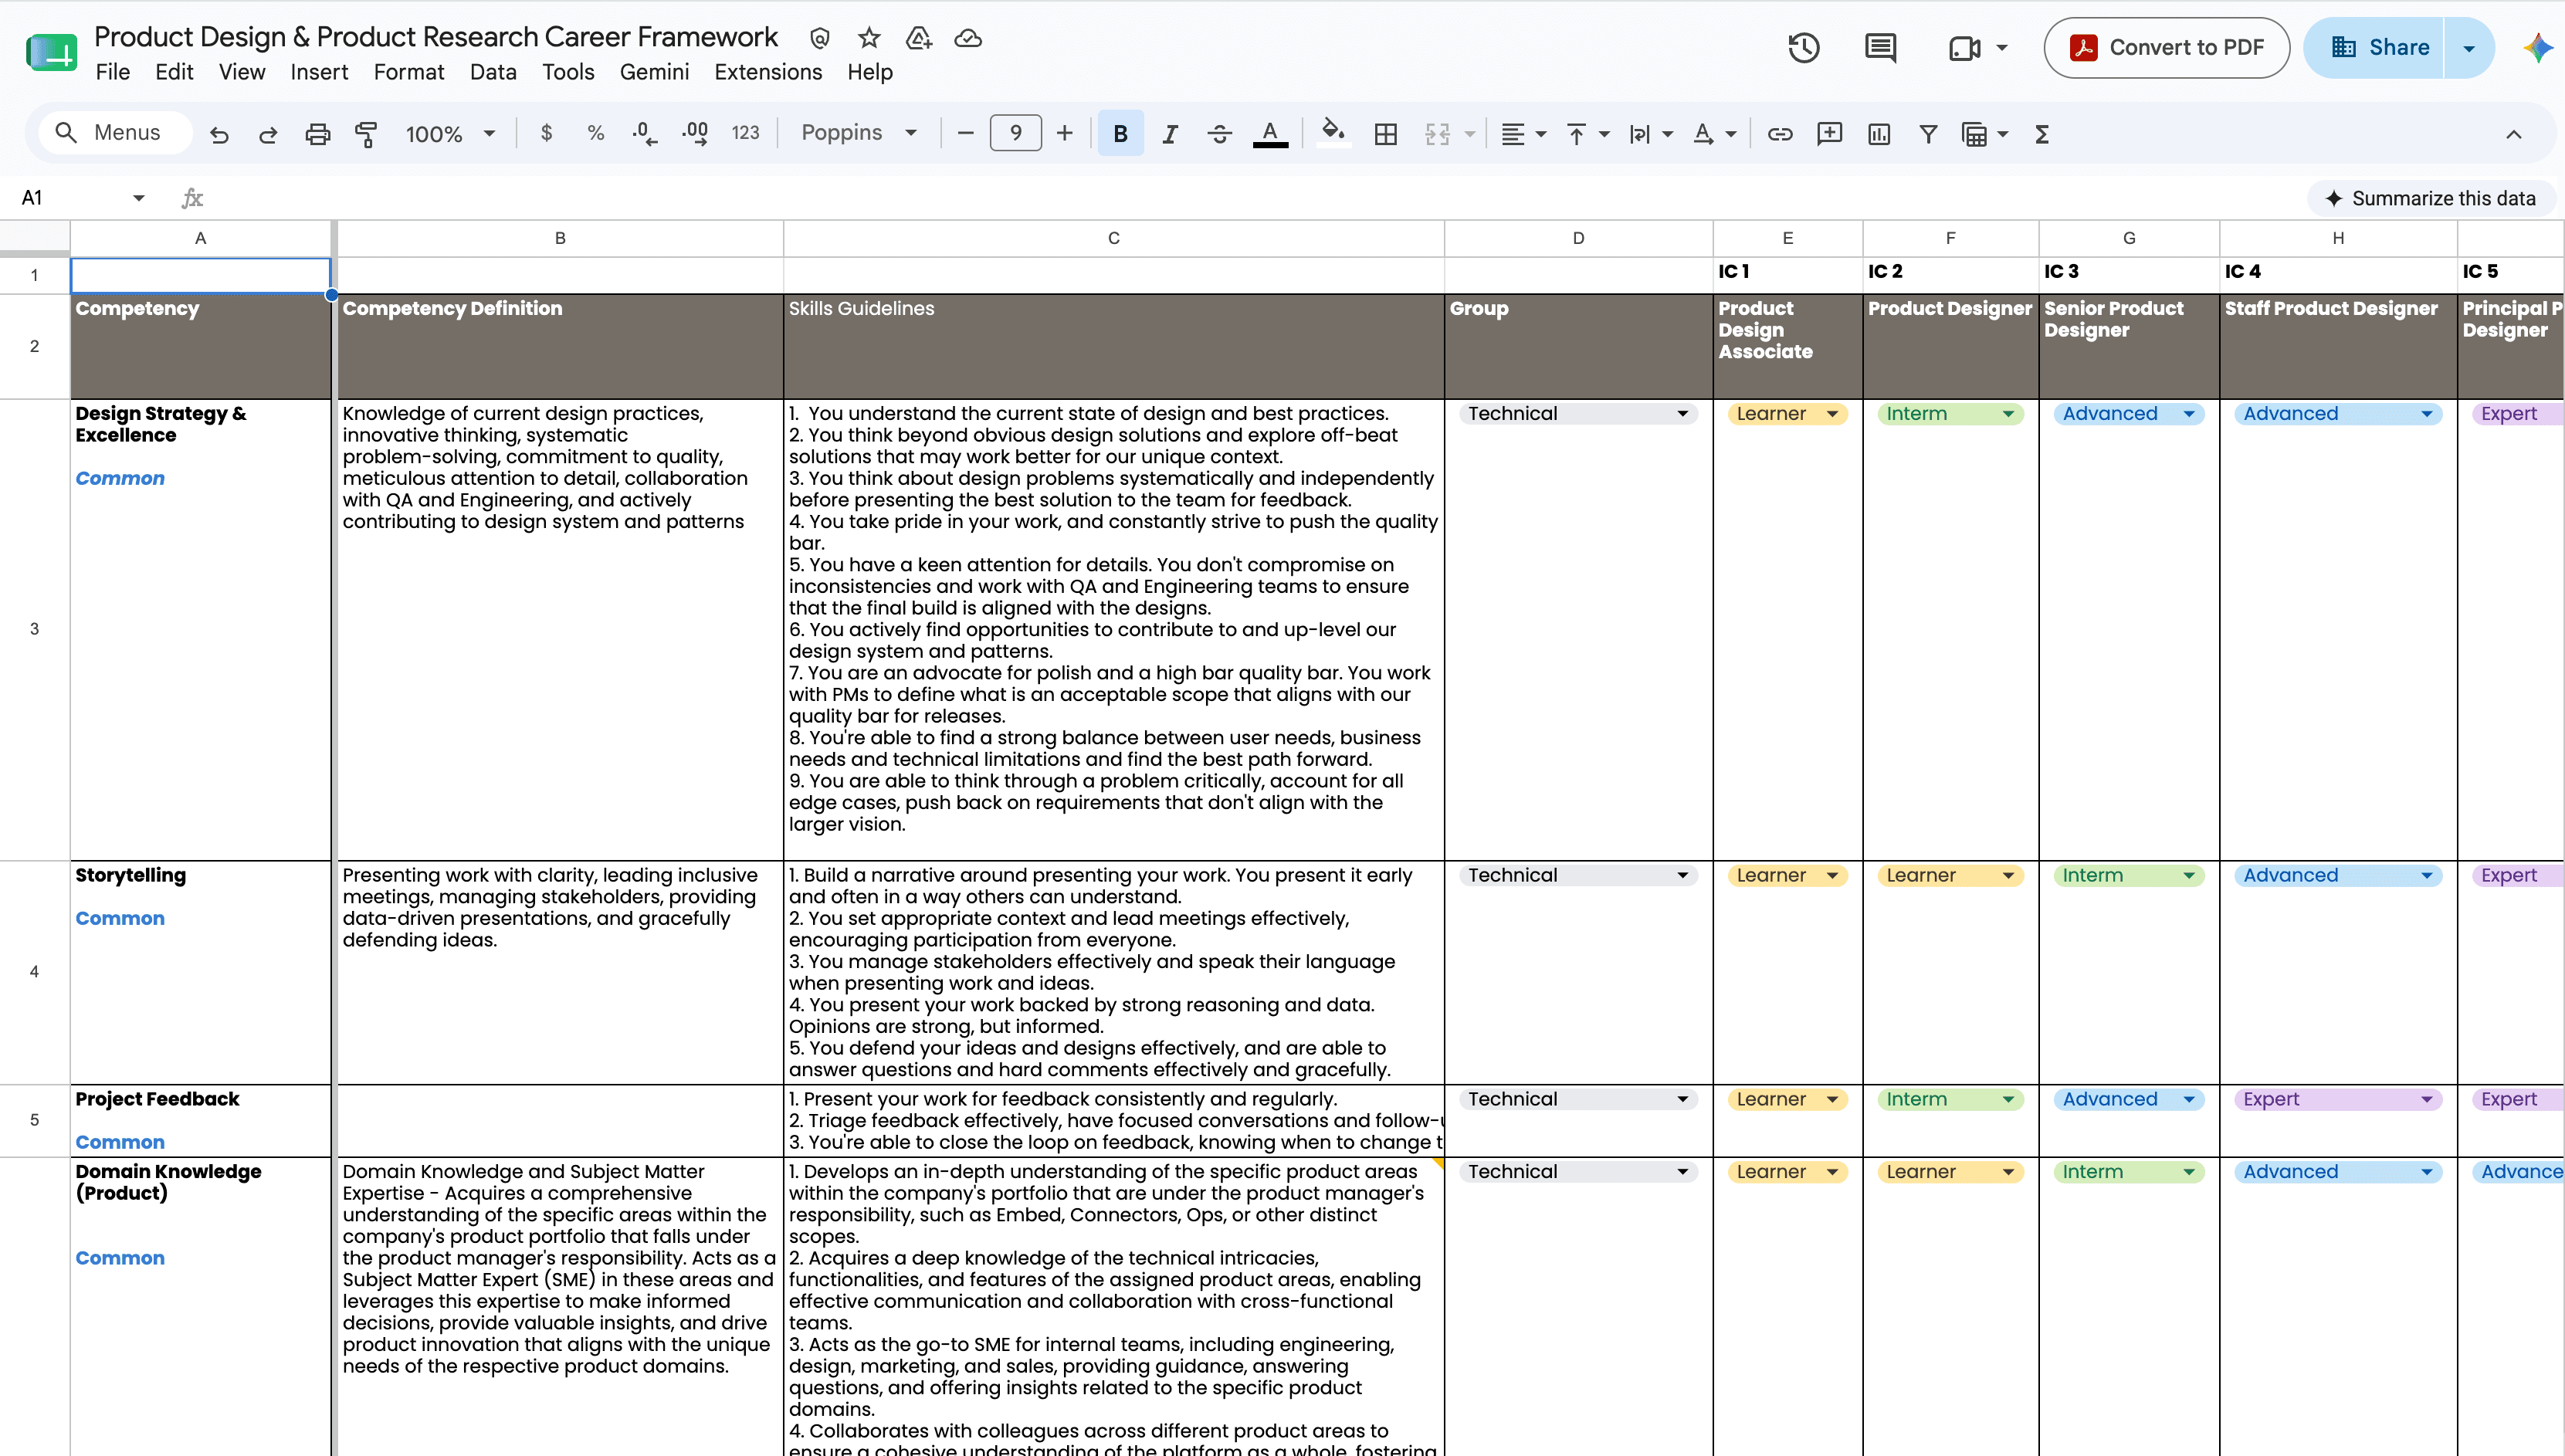Open the File menu
The width and height of the screenshot is (2565, 1456).
pos(113,72)
